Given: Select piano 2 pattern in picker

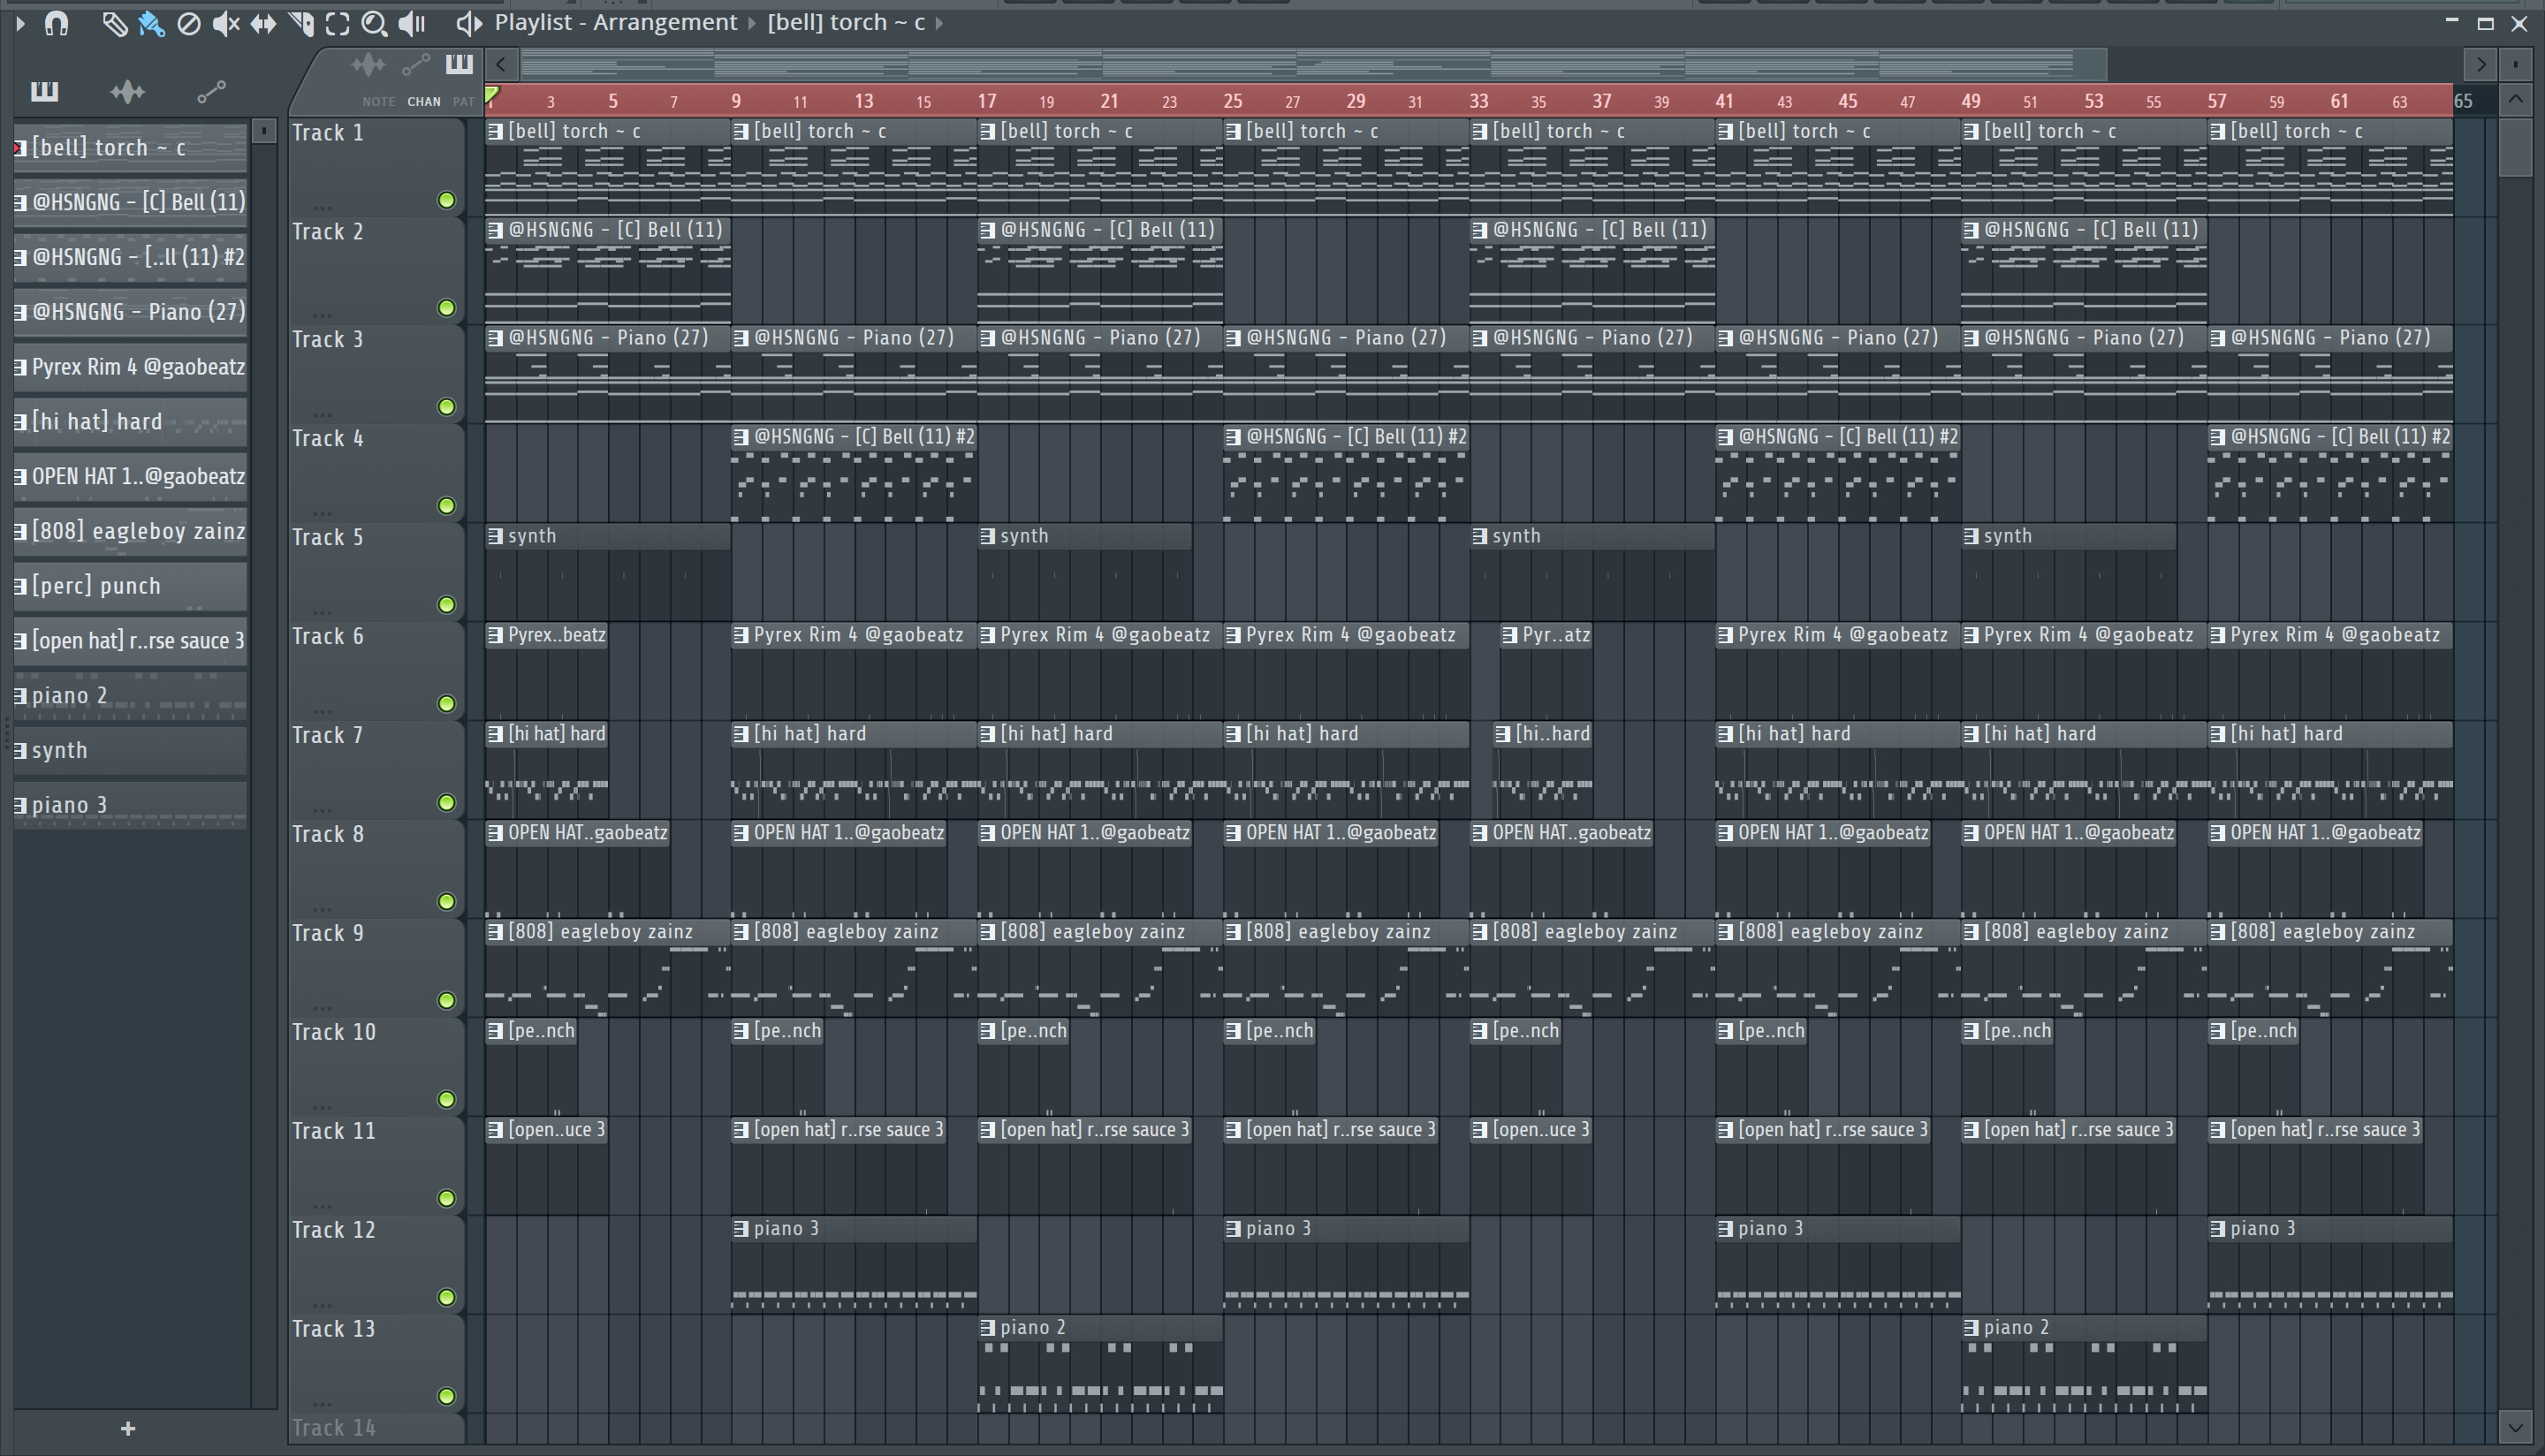Looking at the screenshot, I should tap(130, 696).
